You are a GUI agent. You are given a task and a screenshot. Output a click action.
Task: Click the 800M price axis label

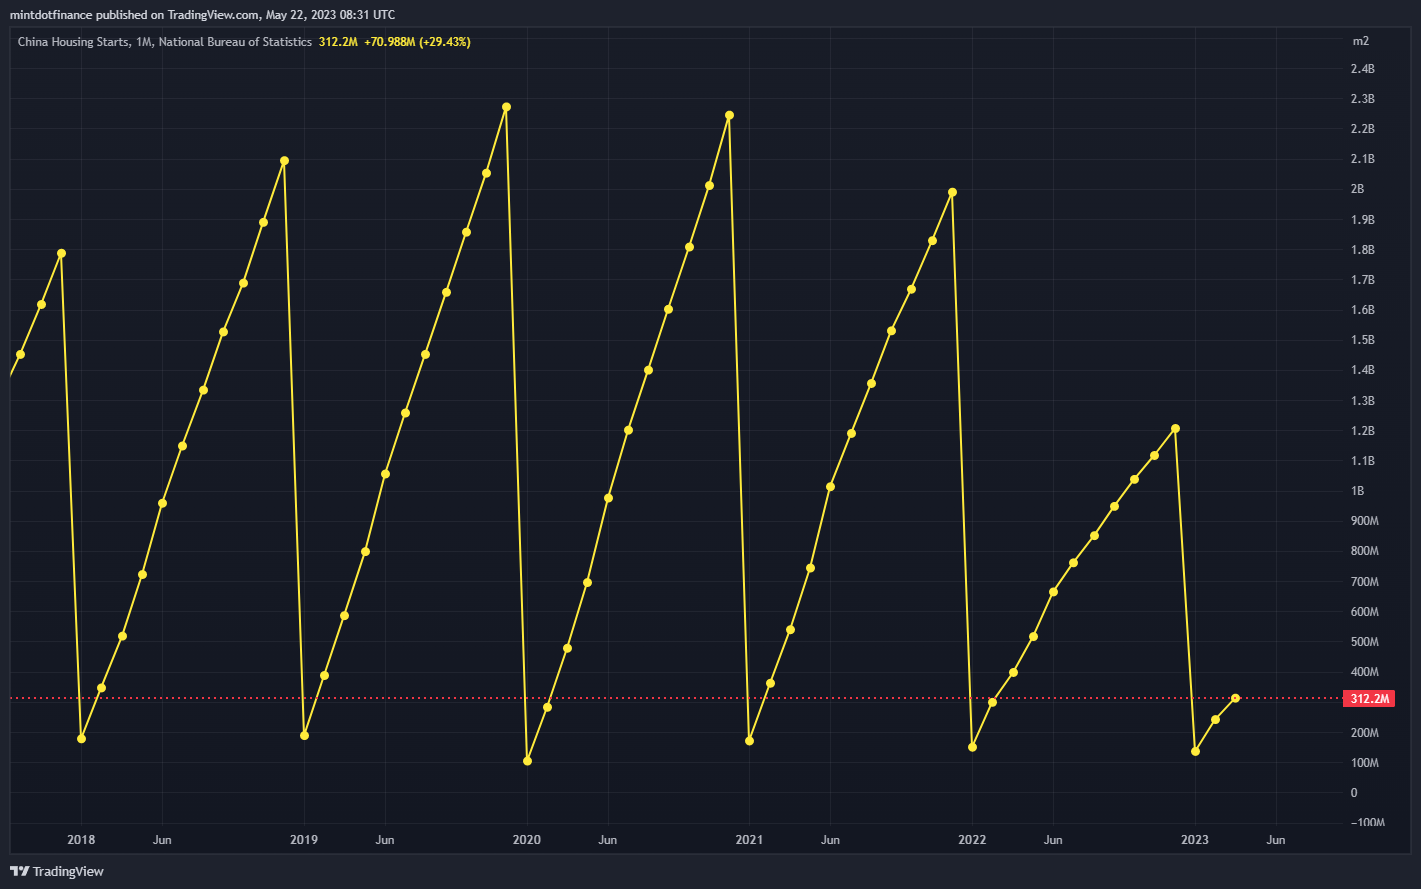[x=1364, y=551]
